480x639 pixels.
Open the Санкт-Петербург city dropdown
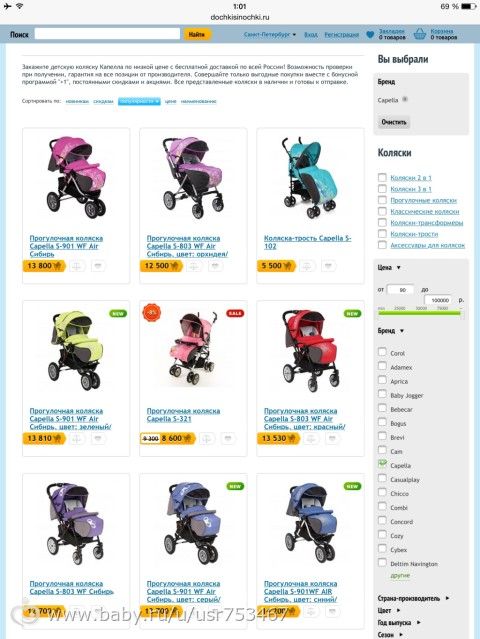(270, 35)
